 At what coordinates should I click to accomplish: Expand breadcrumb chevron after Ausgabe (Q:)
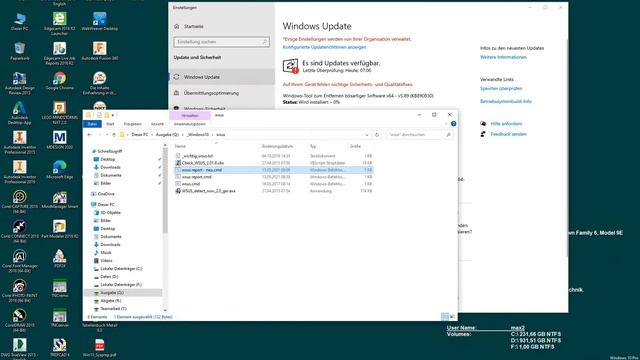[x=183, y=135]
